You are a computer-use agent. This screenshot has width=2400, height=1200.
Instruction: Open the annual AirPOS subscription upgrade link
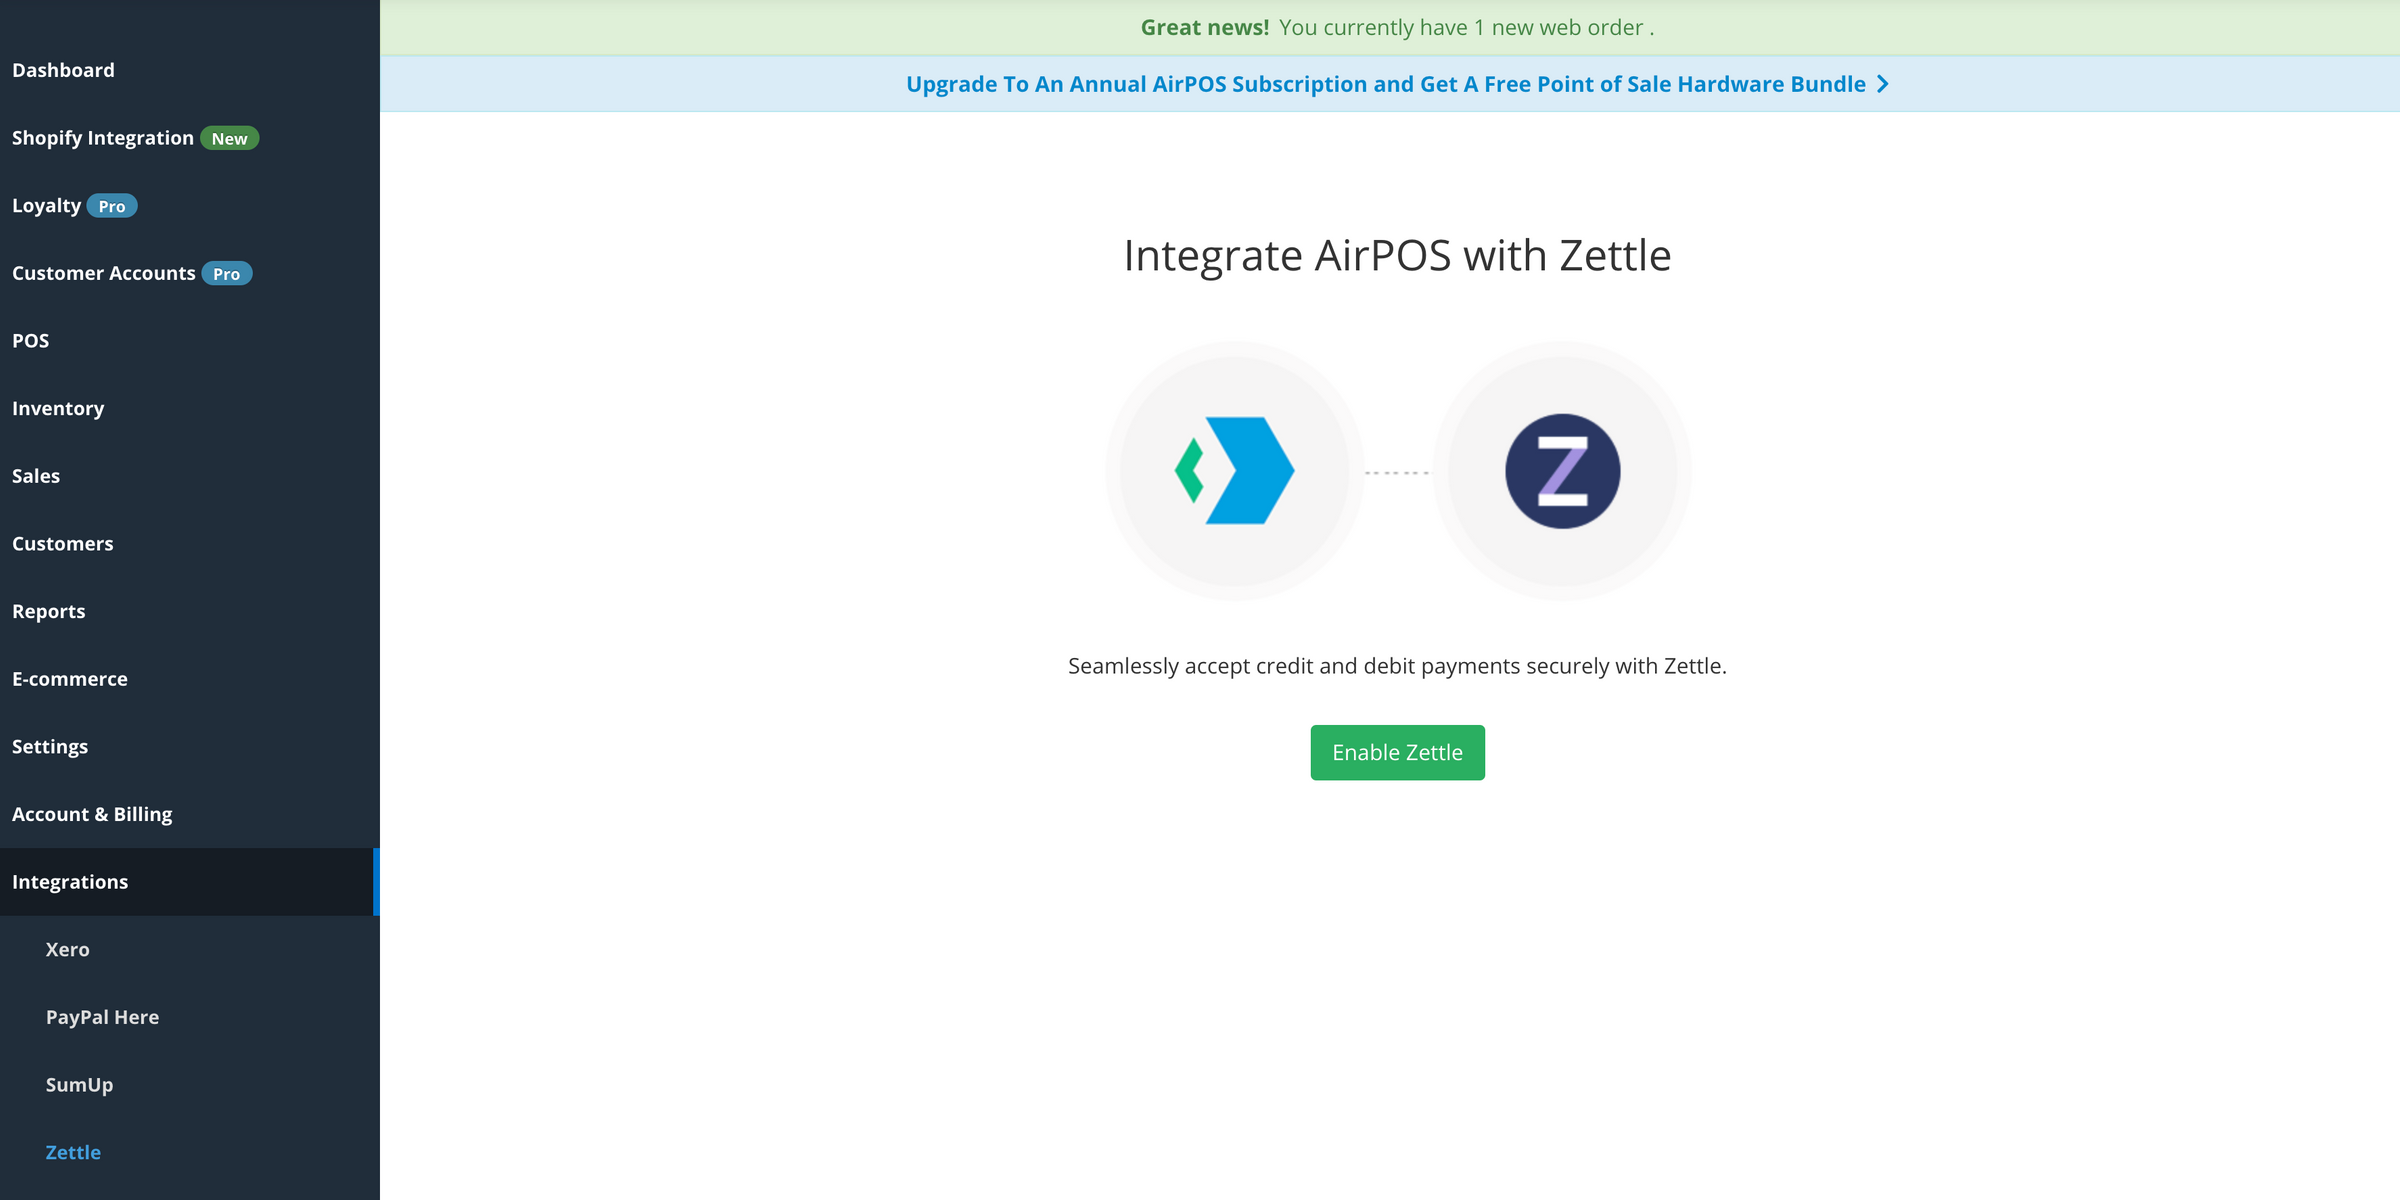coord(1390,84)
